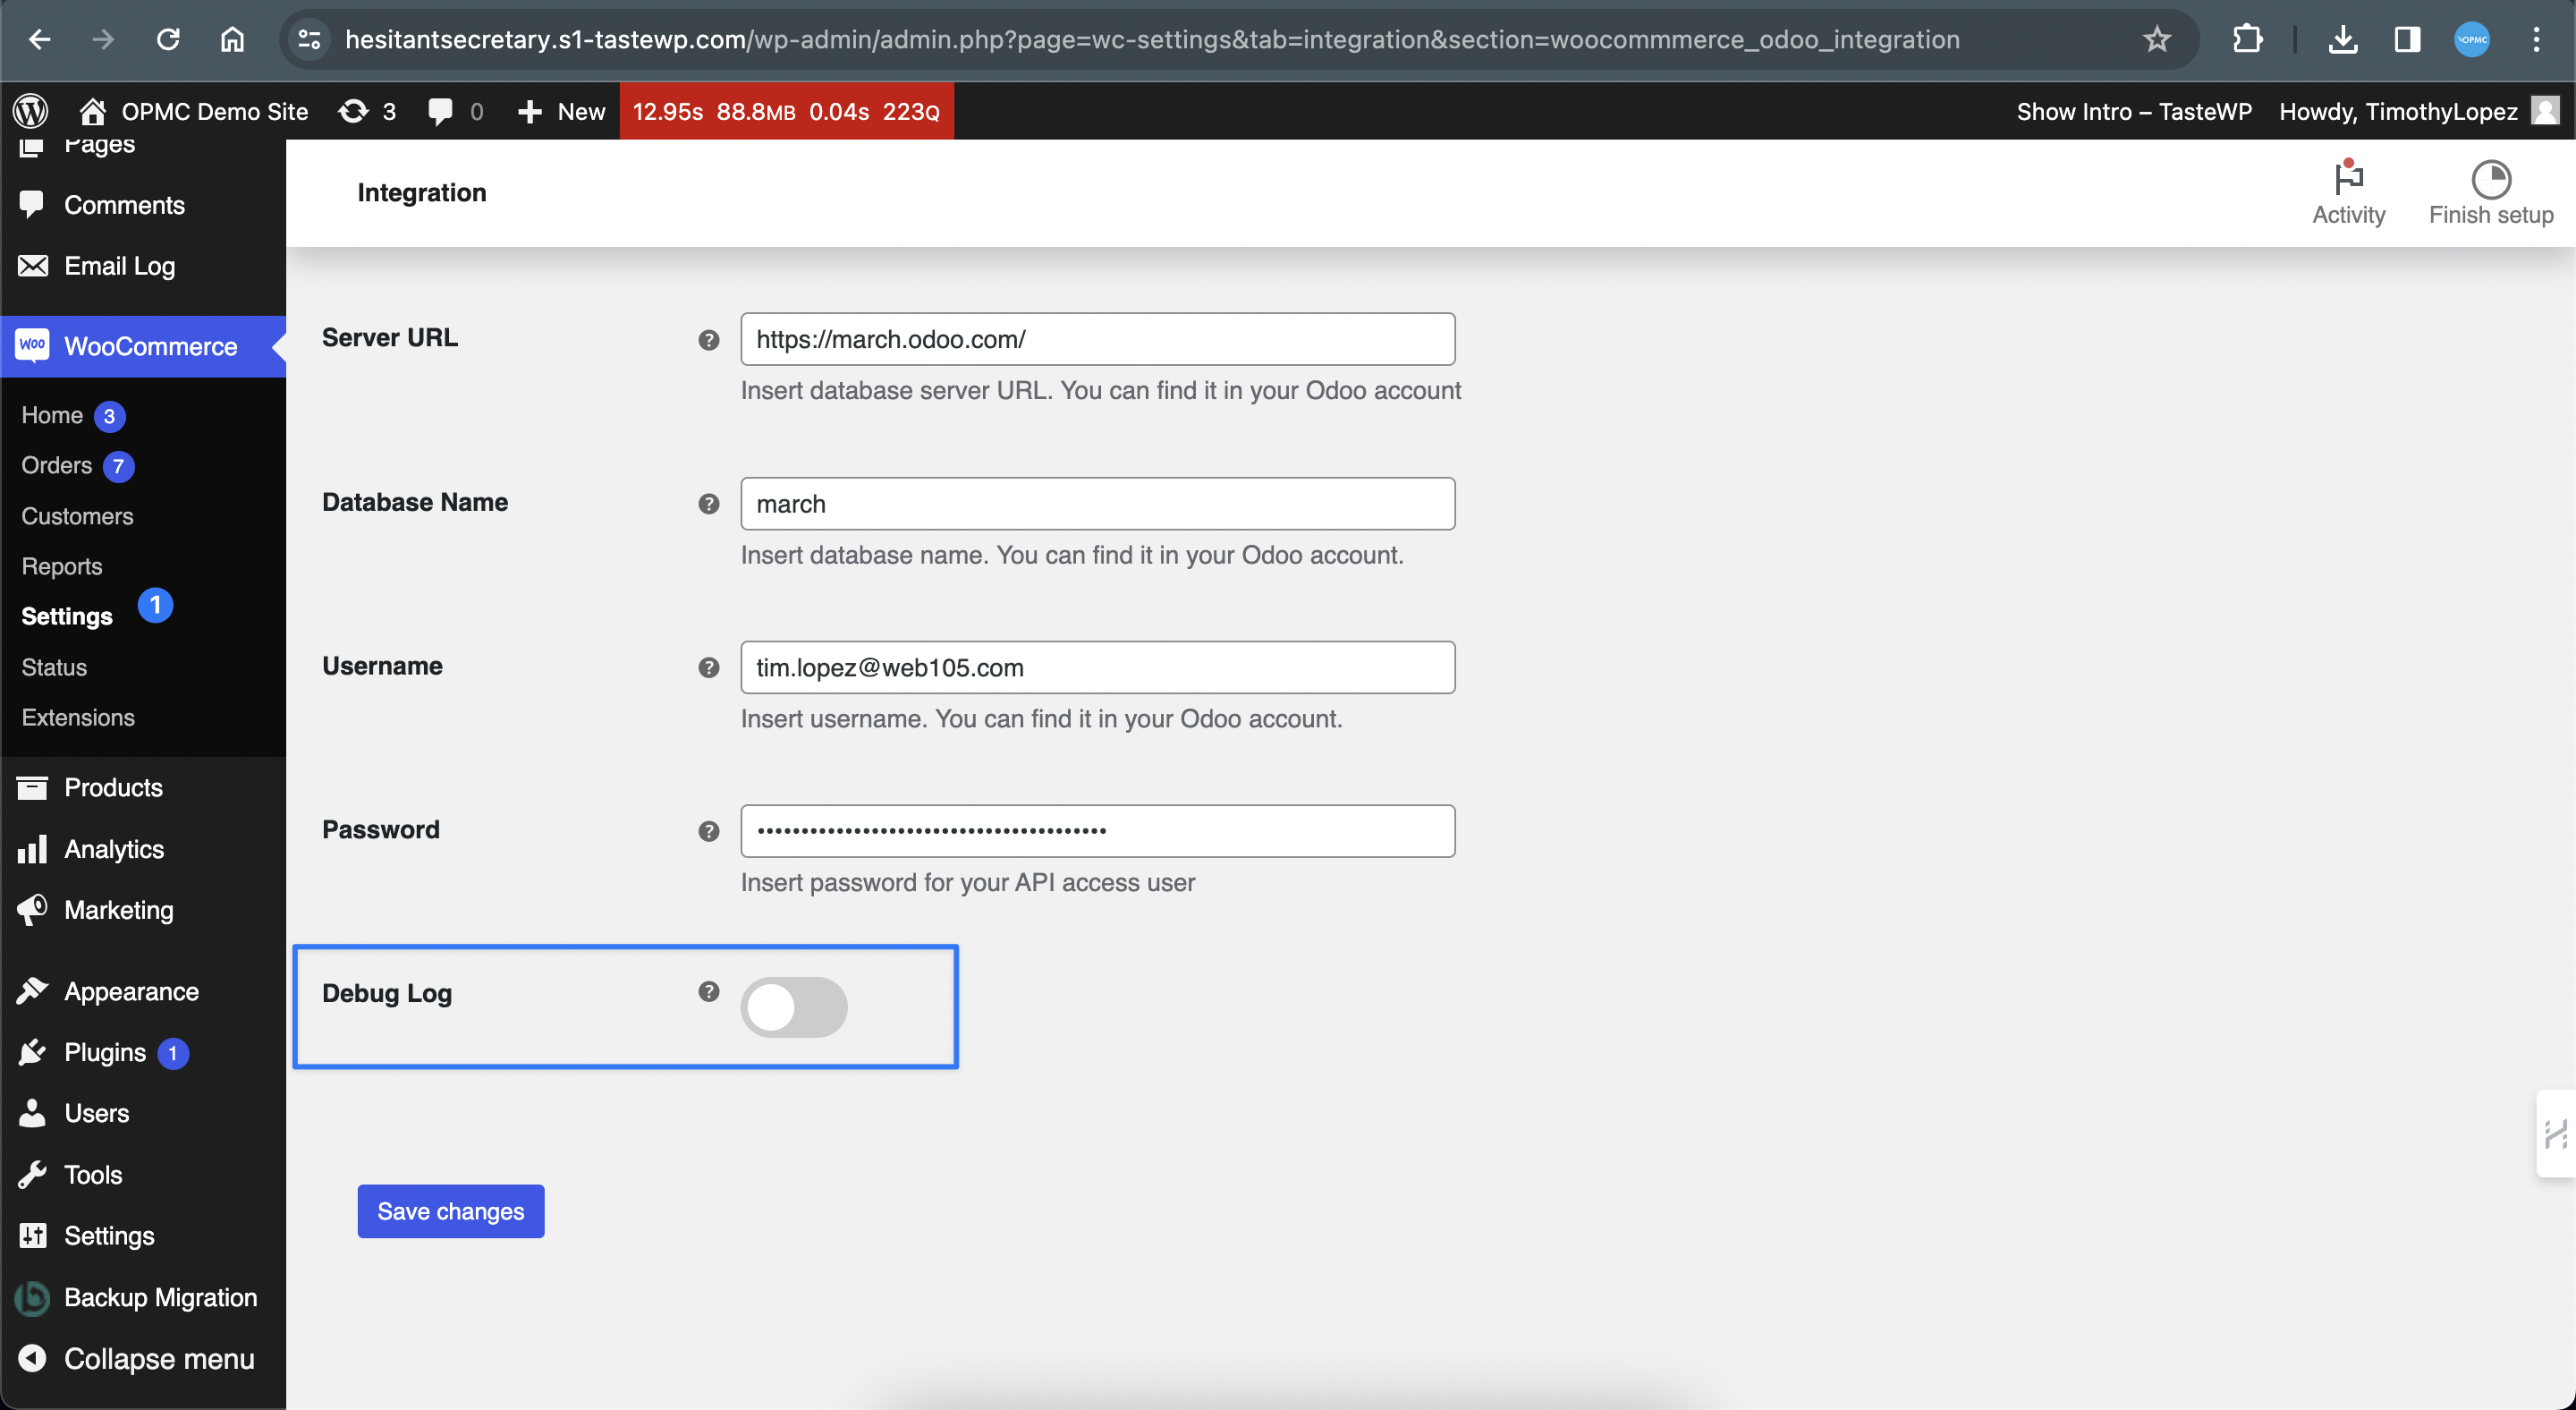Open Finish setup panel
Viewport: 2576px width, 1410px height.
click(2490, 193)
